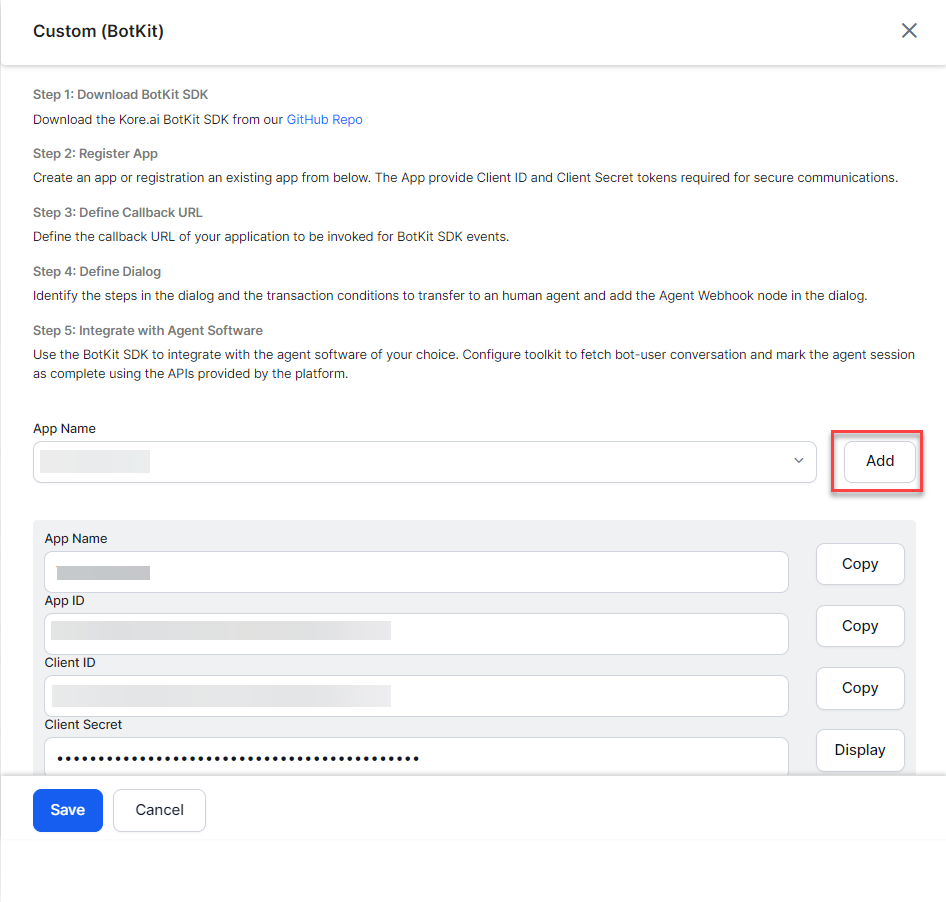Expand the App Name dropdown chevron
The image size is (946, 902).
tap(798, 461)
